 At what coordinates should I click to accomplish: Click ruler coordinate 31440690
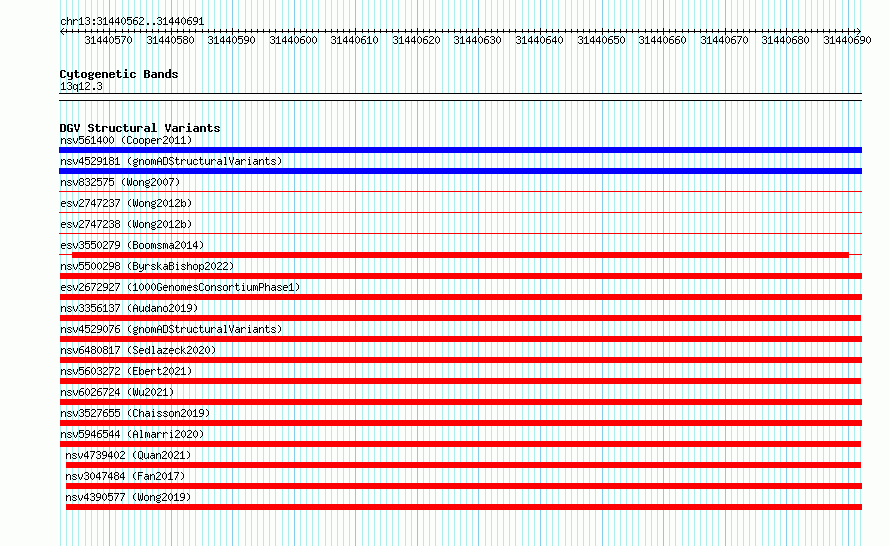tap(847, 40)
